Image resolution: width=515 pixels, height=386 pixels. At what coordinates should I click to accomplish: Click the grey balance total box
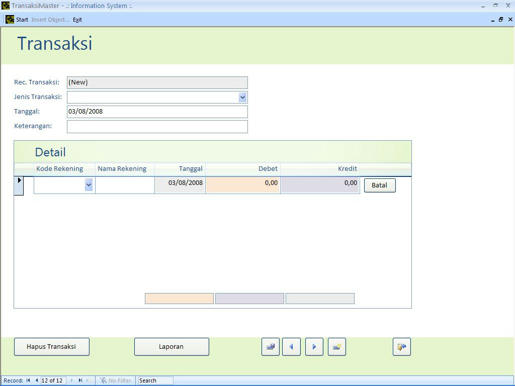(x=320, y=298)
